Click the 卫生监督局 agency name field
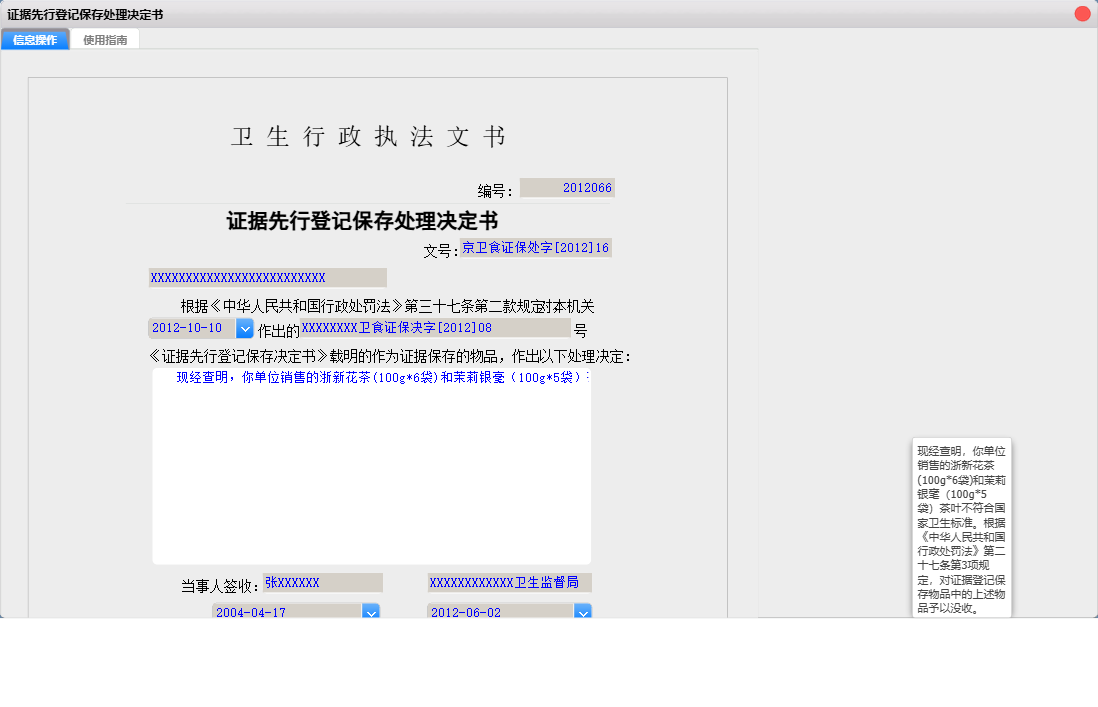 509,583
